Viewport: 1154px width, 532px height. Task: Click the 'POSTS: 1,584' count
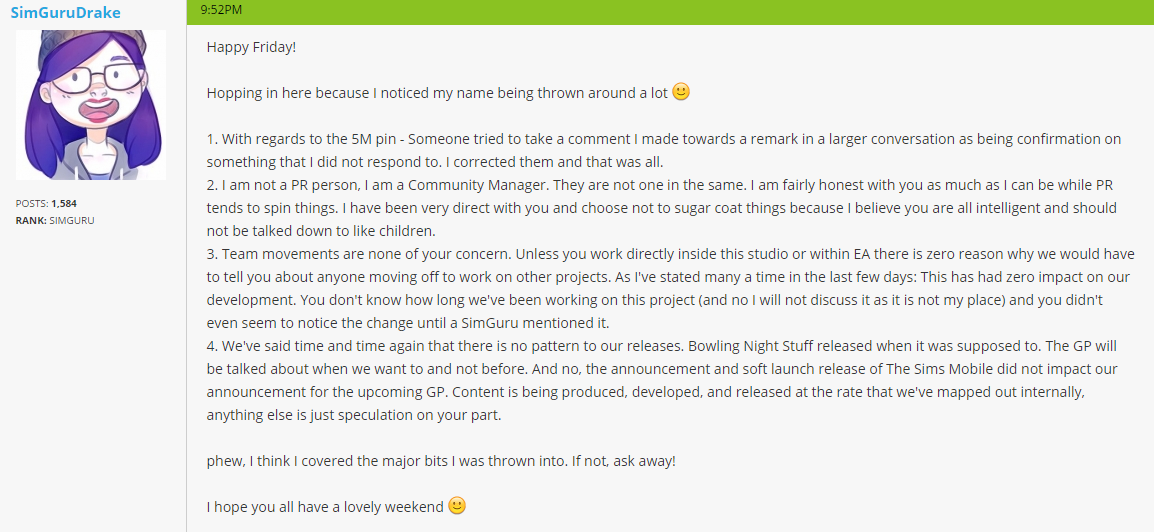click(46, 203)
